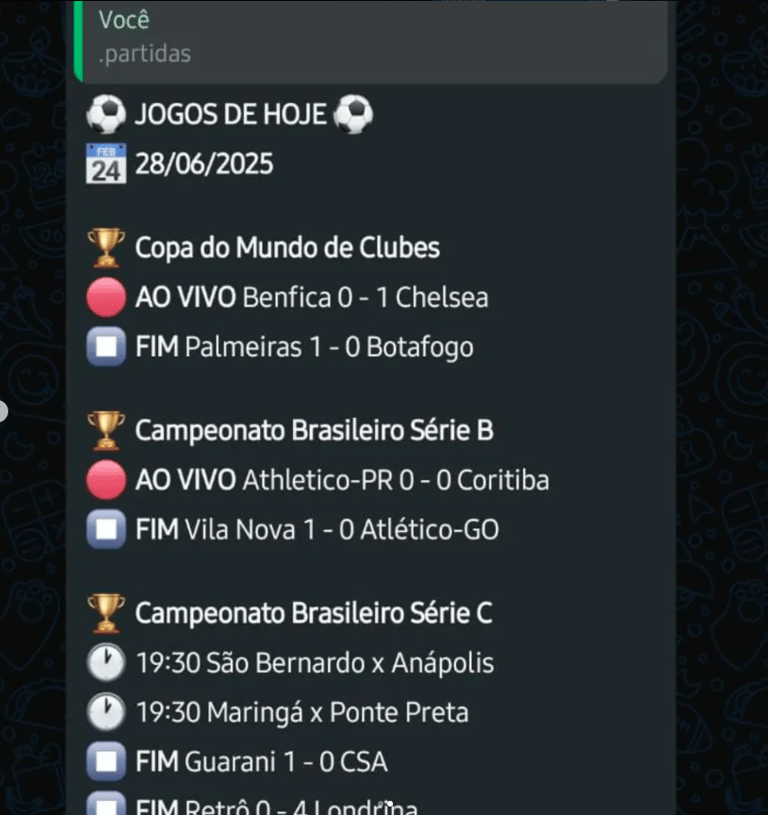
Task: Click the trophy icon for Copa do Mundo de Clubes
Action: click(106, 247)
